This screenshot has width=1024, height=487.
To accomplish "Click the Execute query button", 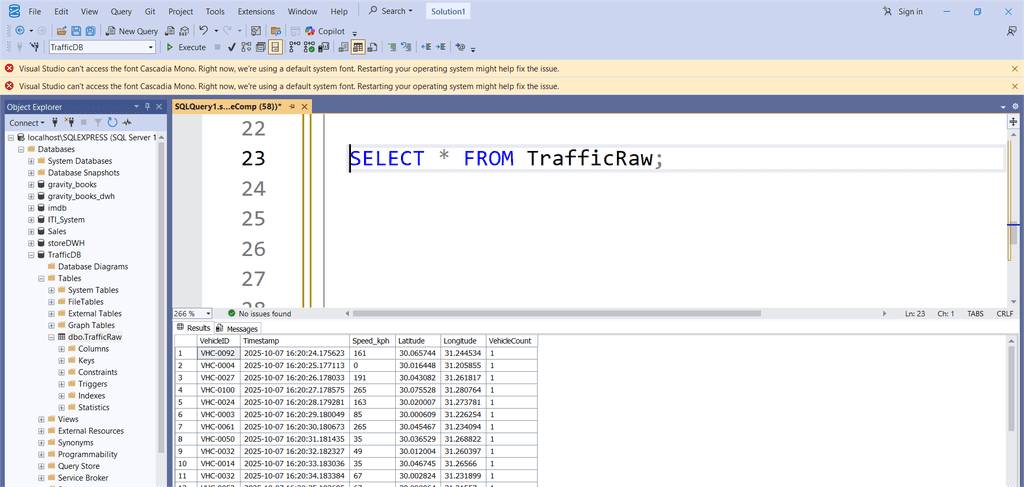I will pos(186,47).
